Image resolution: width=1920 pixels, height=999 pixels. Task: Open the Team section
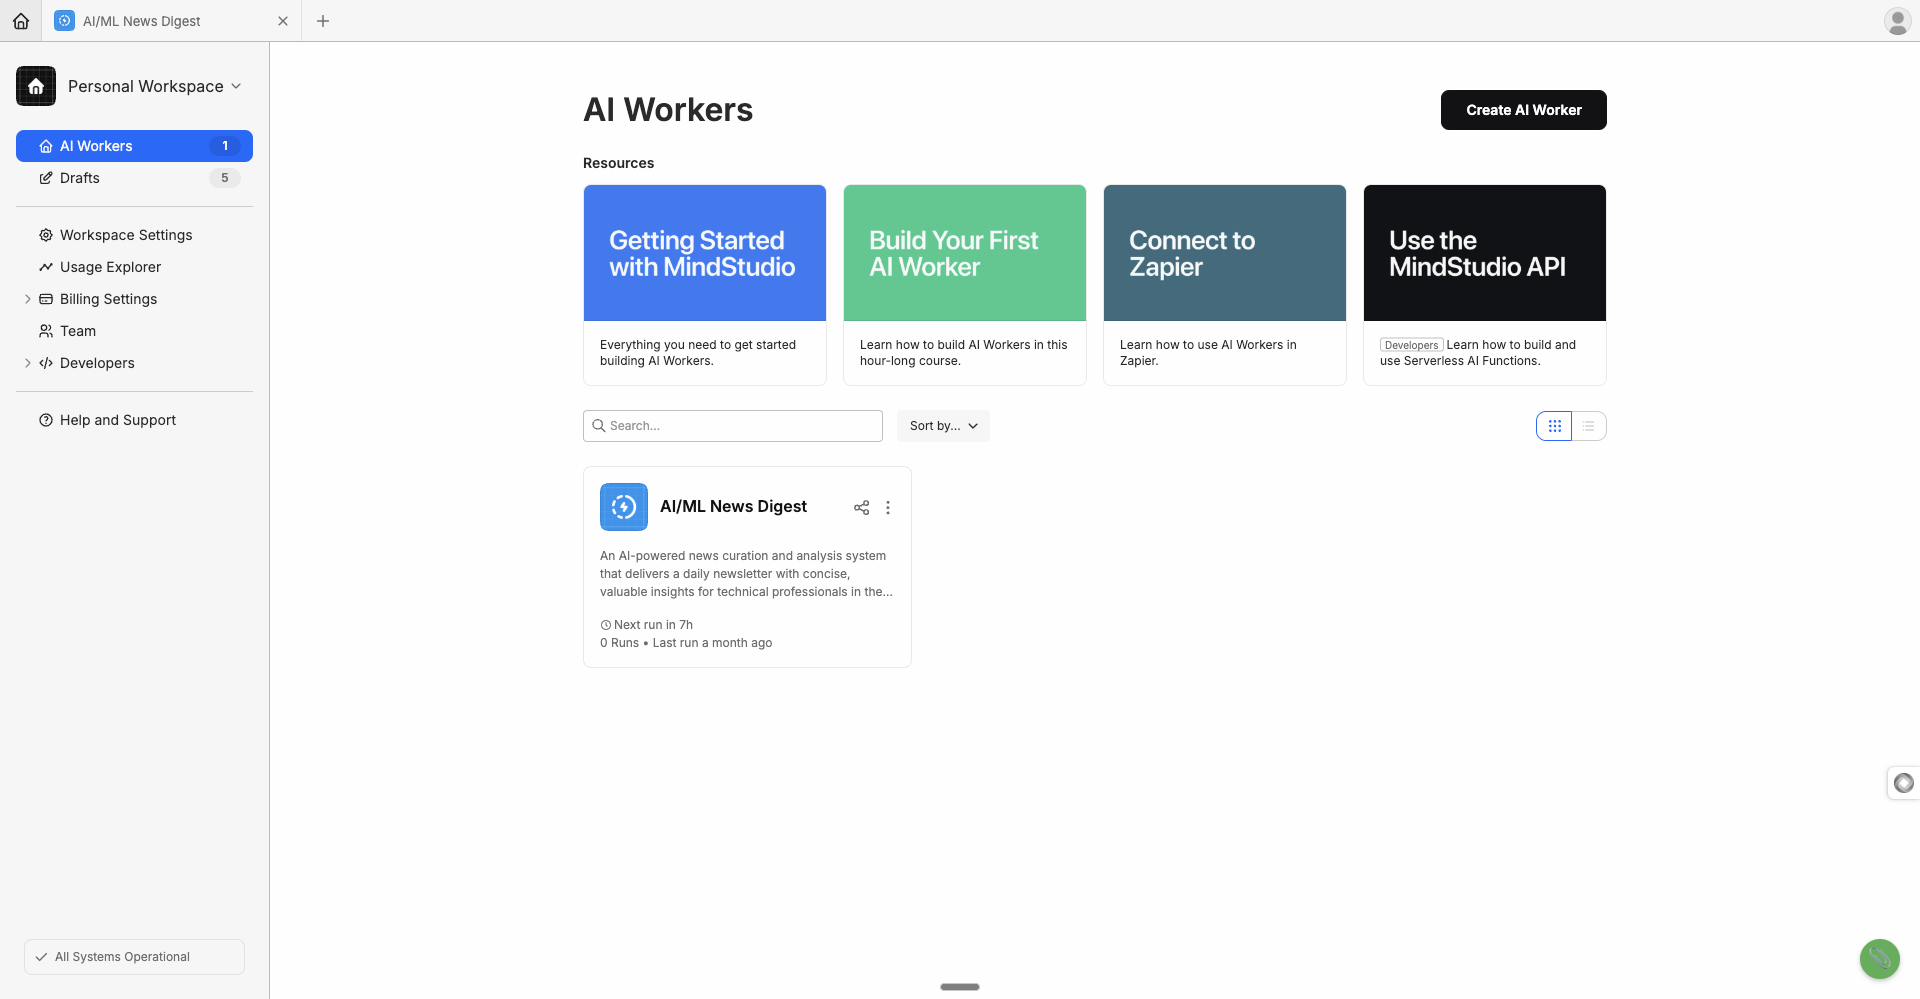(x=77, y=331)
